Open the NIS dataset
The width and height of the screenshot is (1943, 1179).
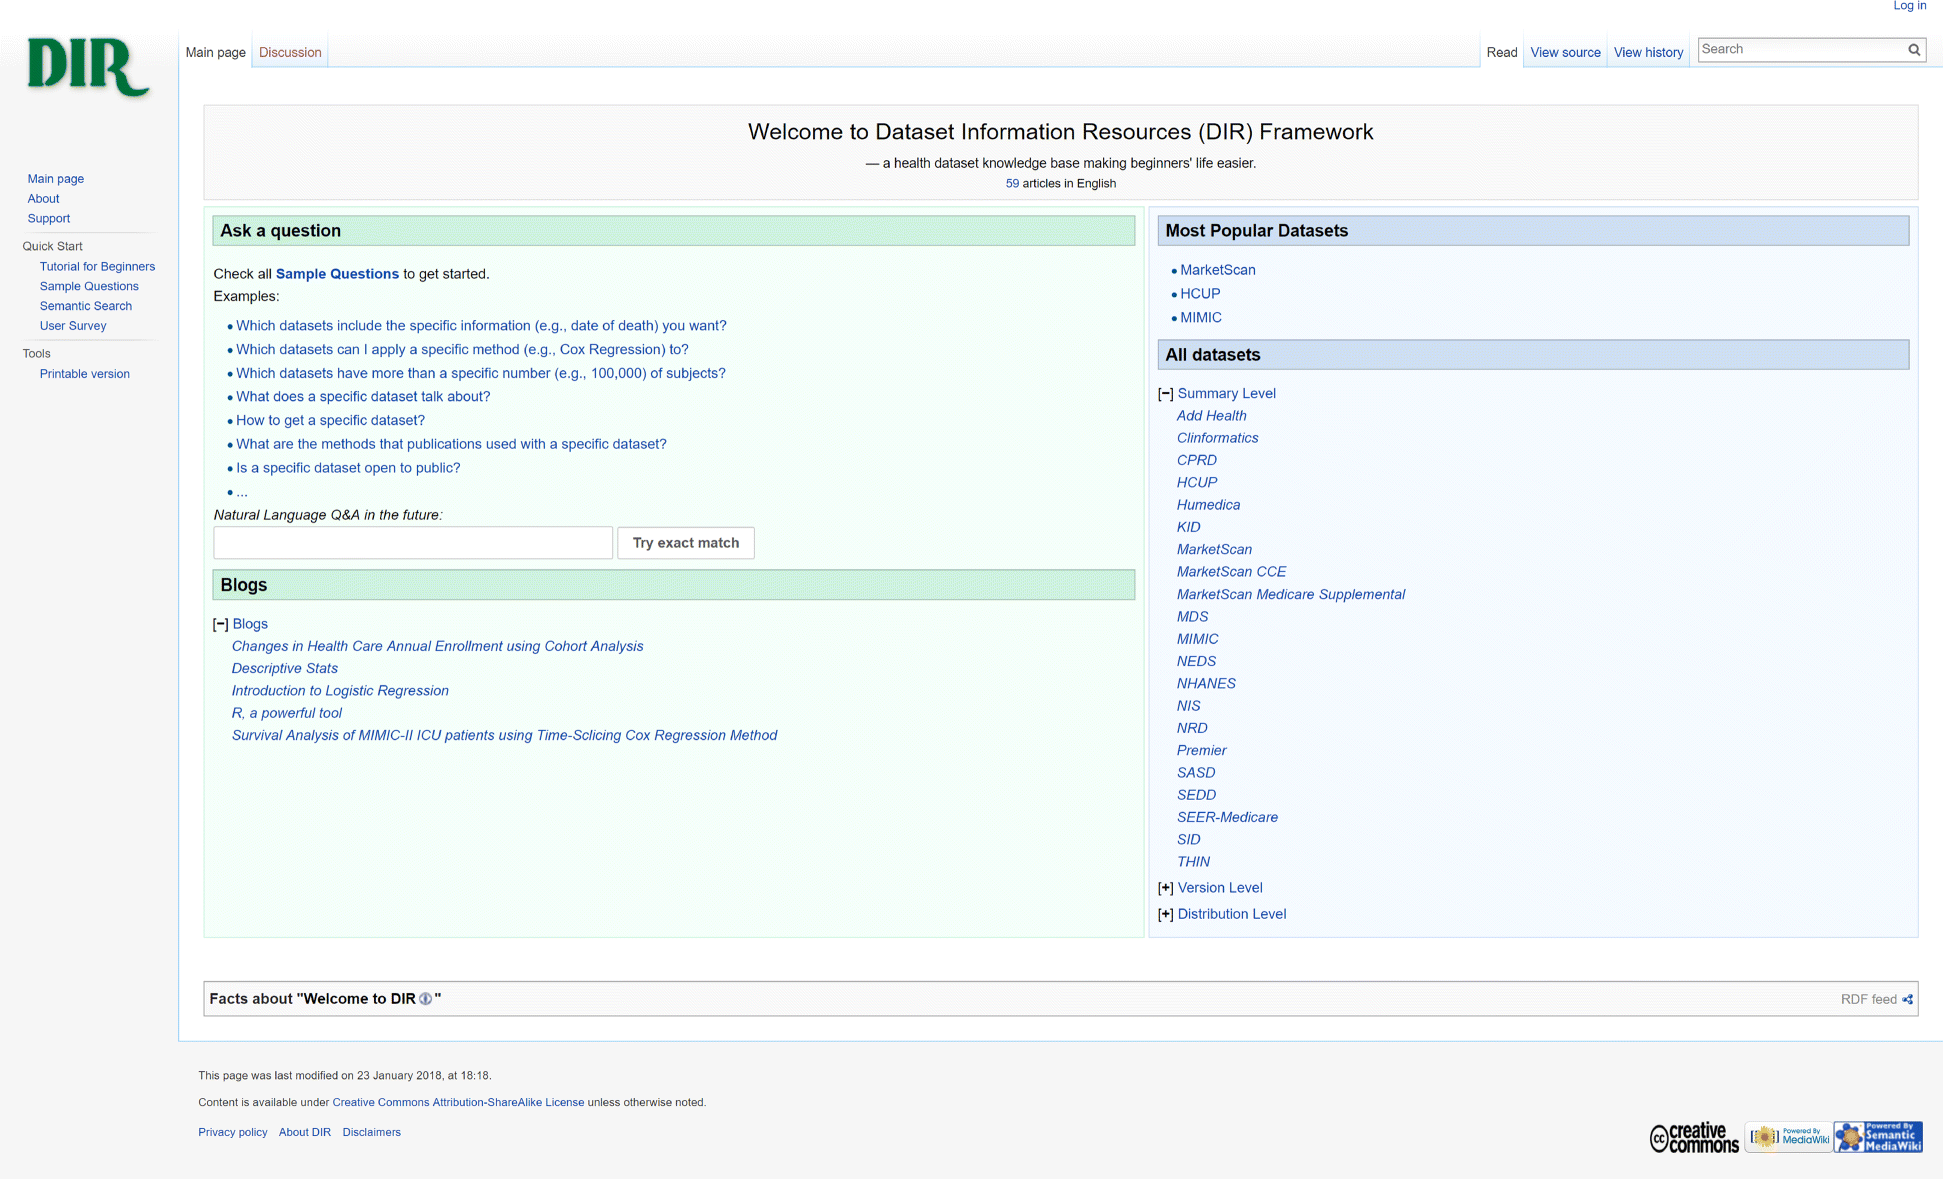[1188, 706]
